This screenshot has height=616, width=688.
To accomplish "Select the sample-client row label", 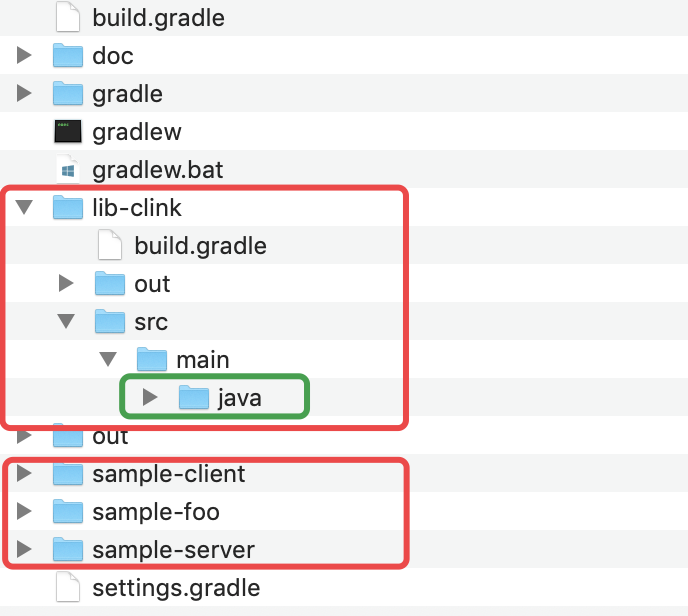I will [168, 474].
